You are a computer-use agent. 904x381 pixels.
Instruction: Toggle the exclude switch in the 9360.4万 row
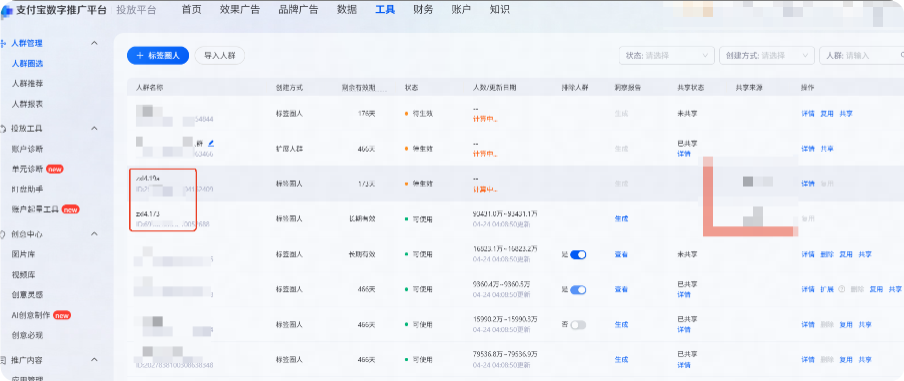point(578,289)
